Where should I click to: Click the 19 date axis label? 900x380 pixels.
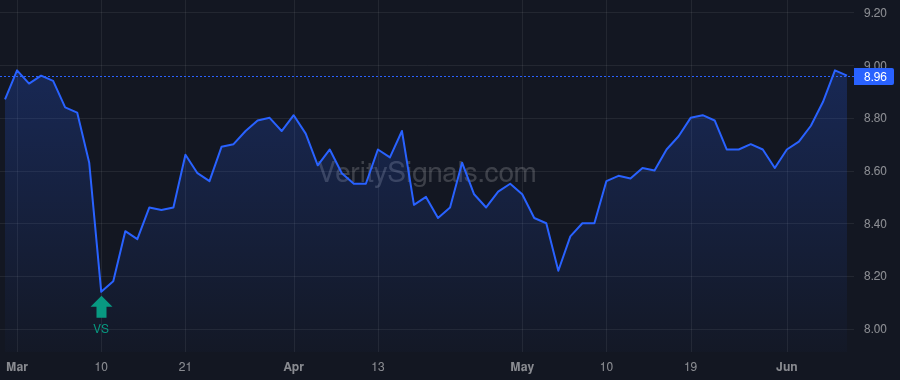pyautogui.click(x=691, y=366)
